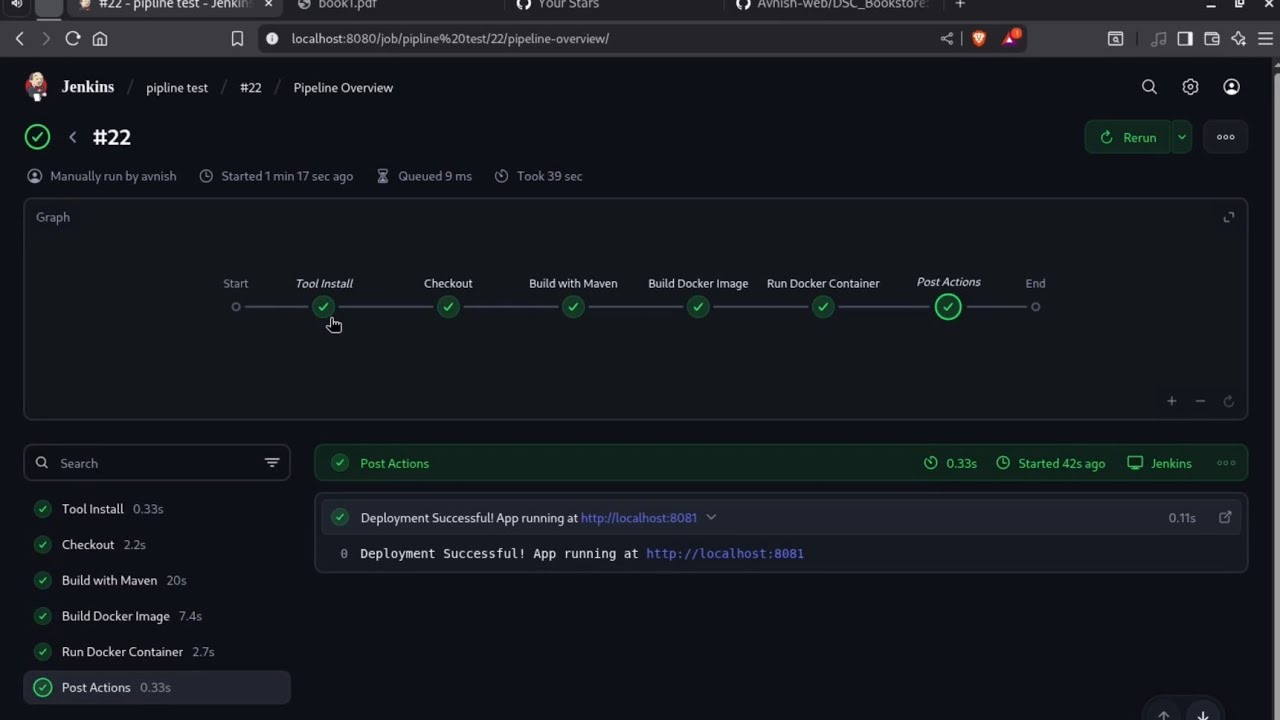Select Checkout stage in sidebar
This screenshot has height=720, width=1280.
point(157,545)
